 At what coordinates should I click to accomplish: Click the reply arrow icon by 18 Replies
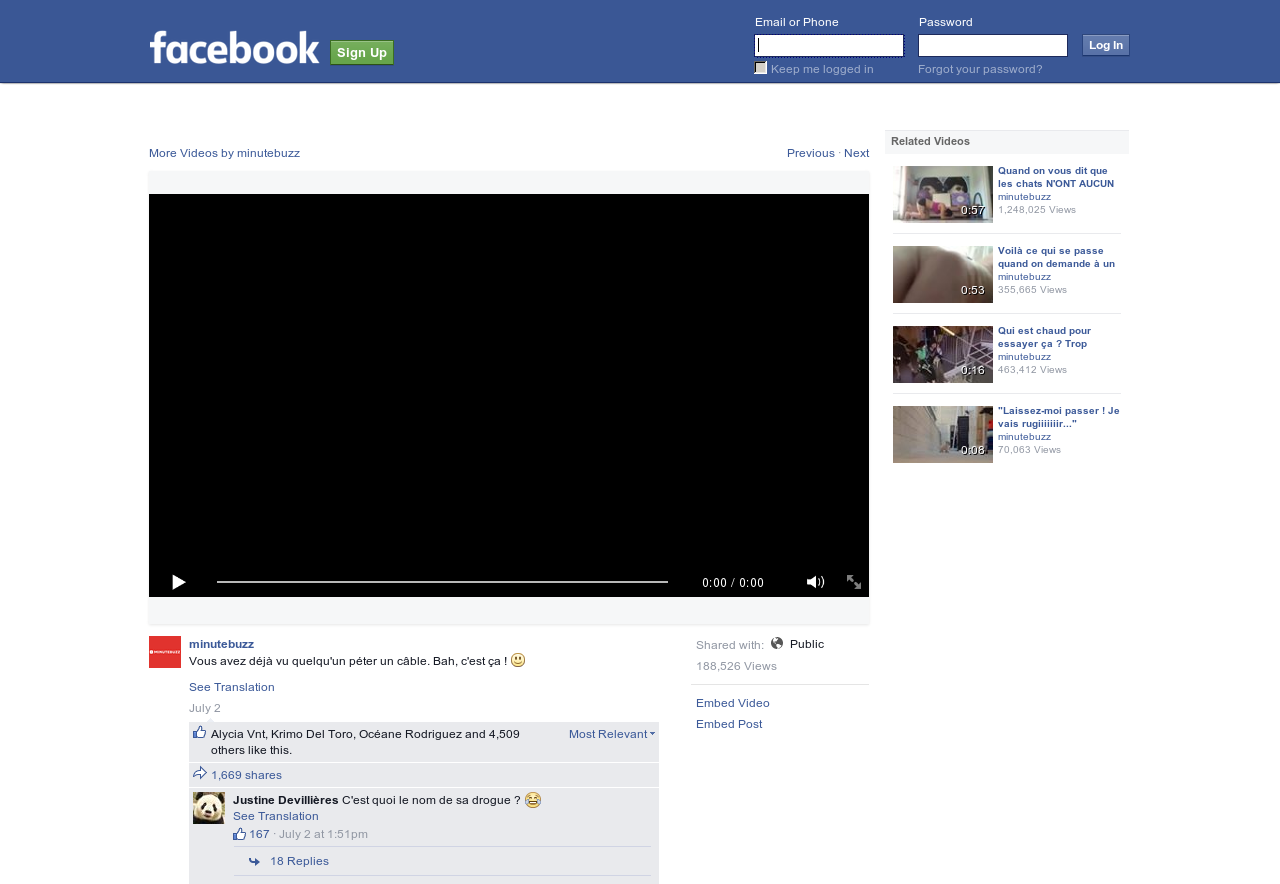[x=255, y=861]
